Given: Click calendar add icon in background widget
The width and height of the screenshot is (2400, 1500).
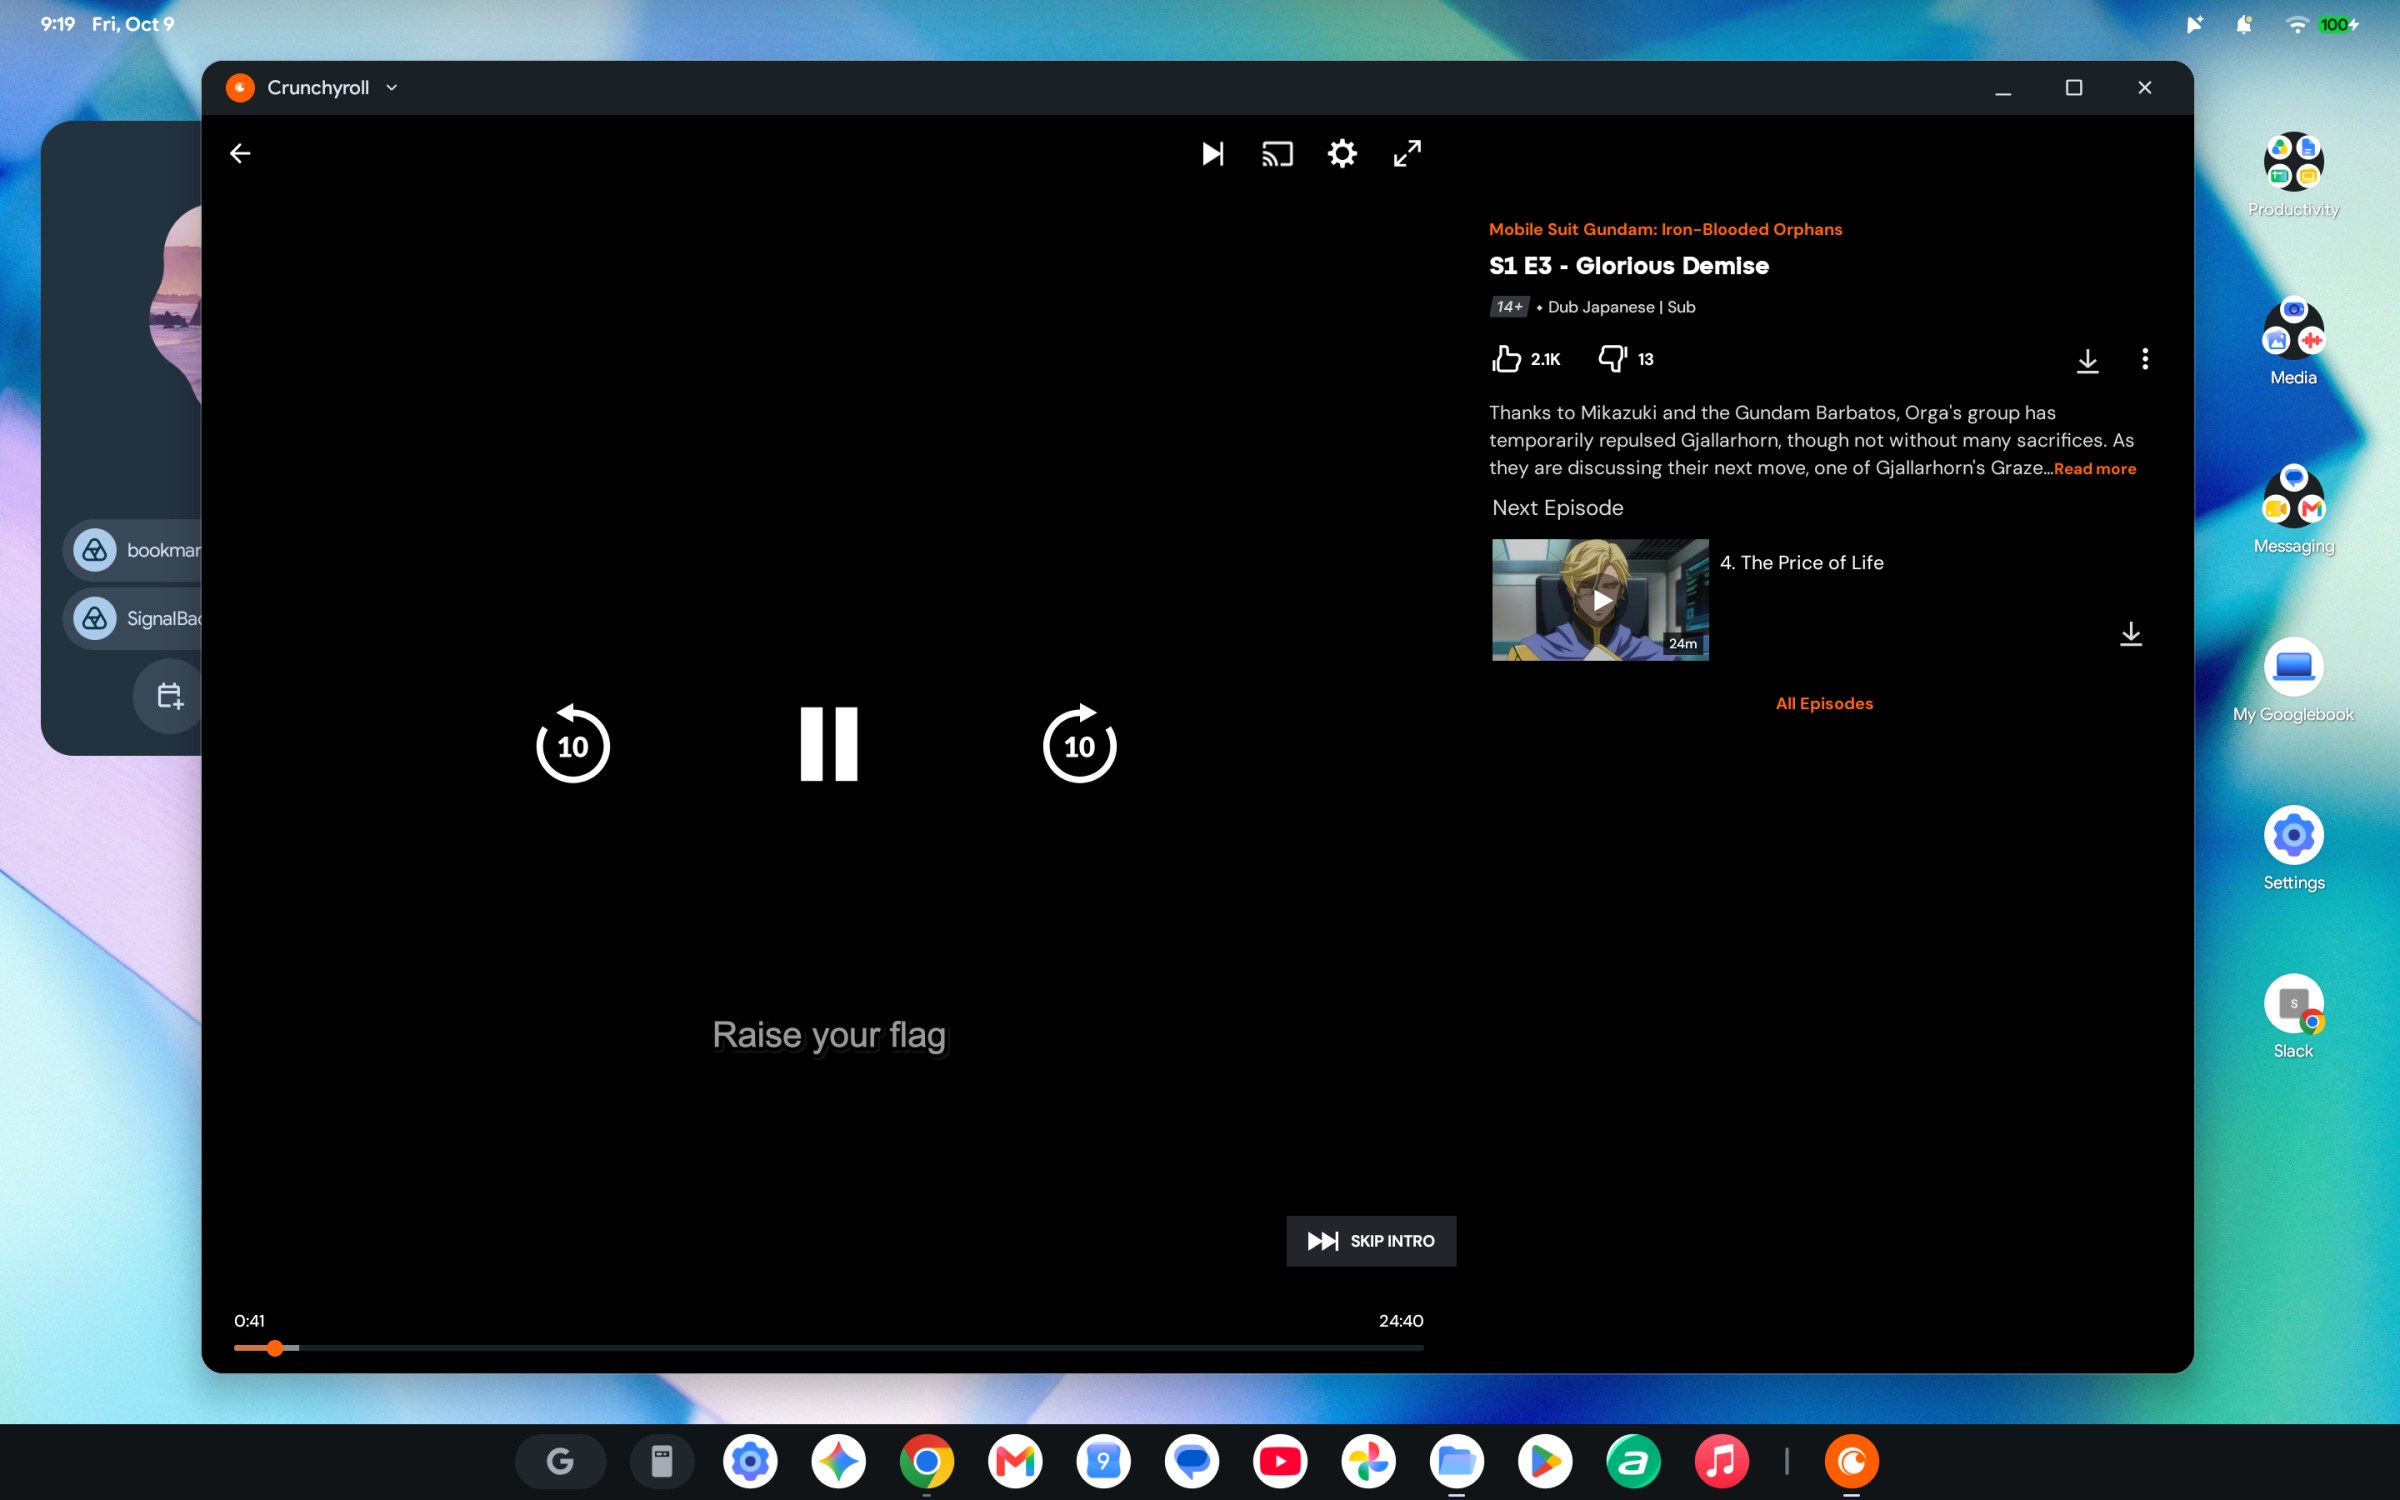Looking at the screenshot, I should pos(168,696).
